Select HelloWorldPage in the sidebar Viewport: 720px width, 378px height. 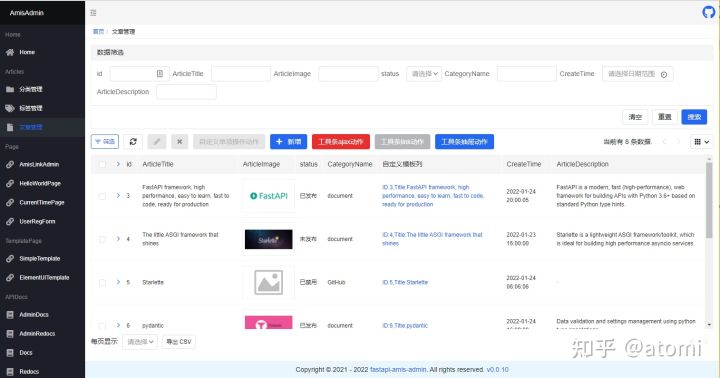40,183
